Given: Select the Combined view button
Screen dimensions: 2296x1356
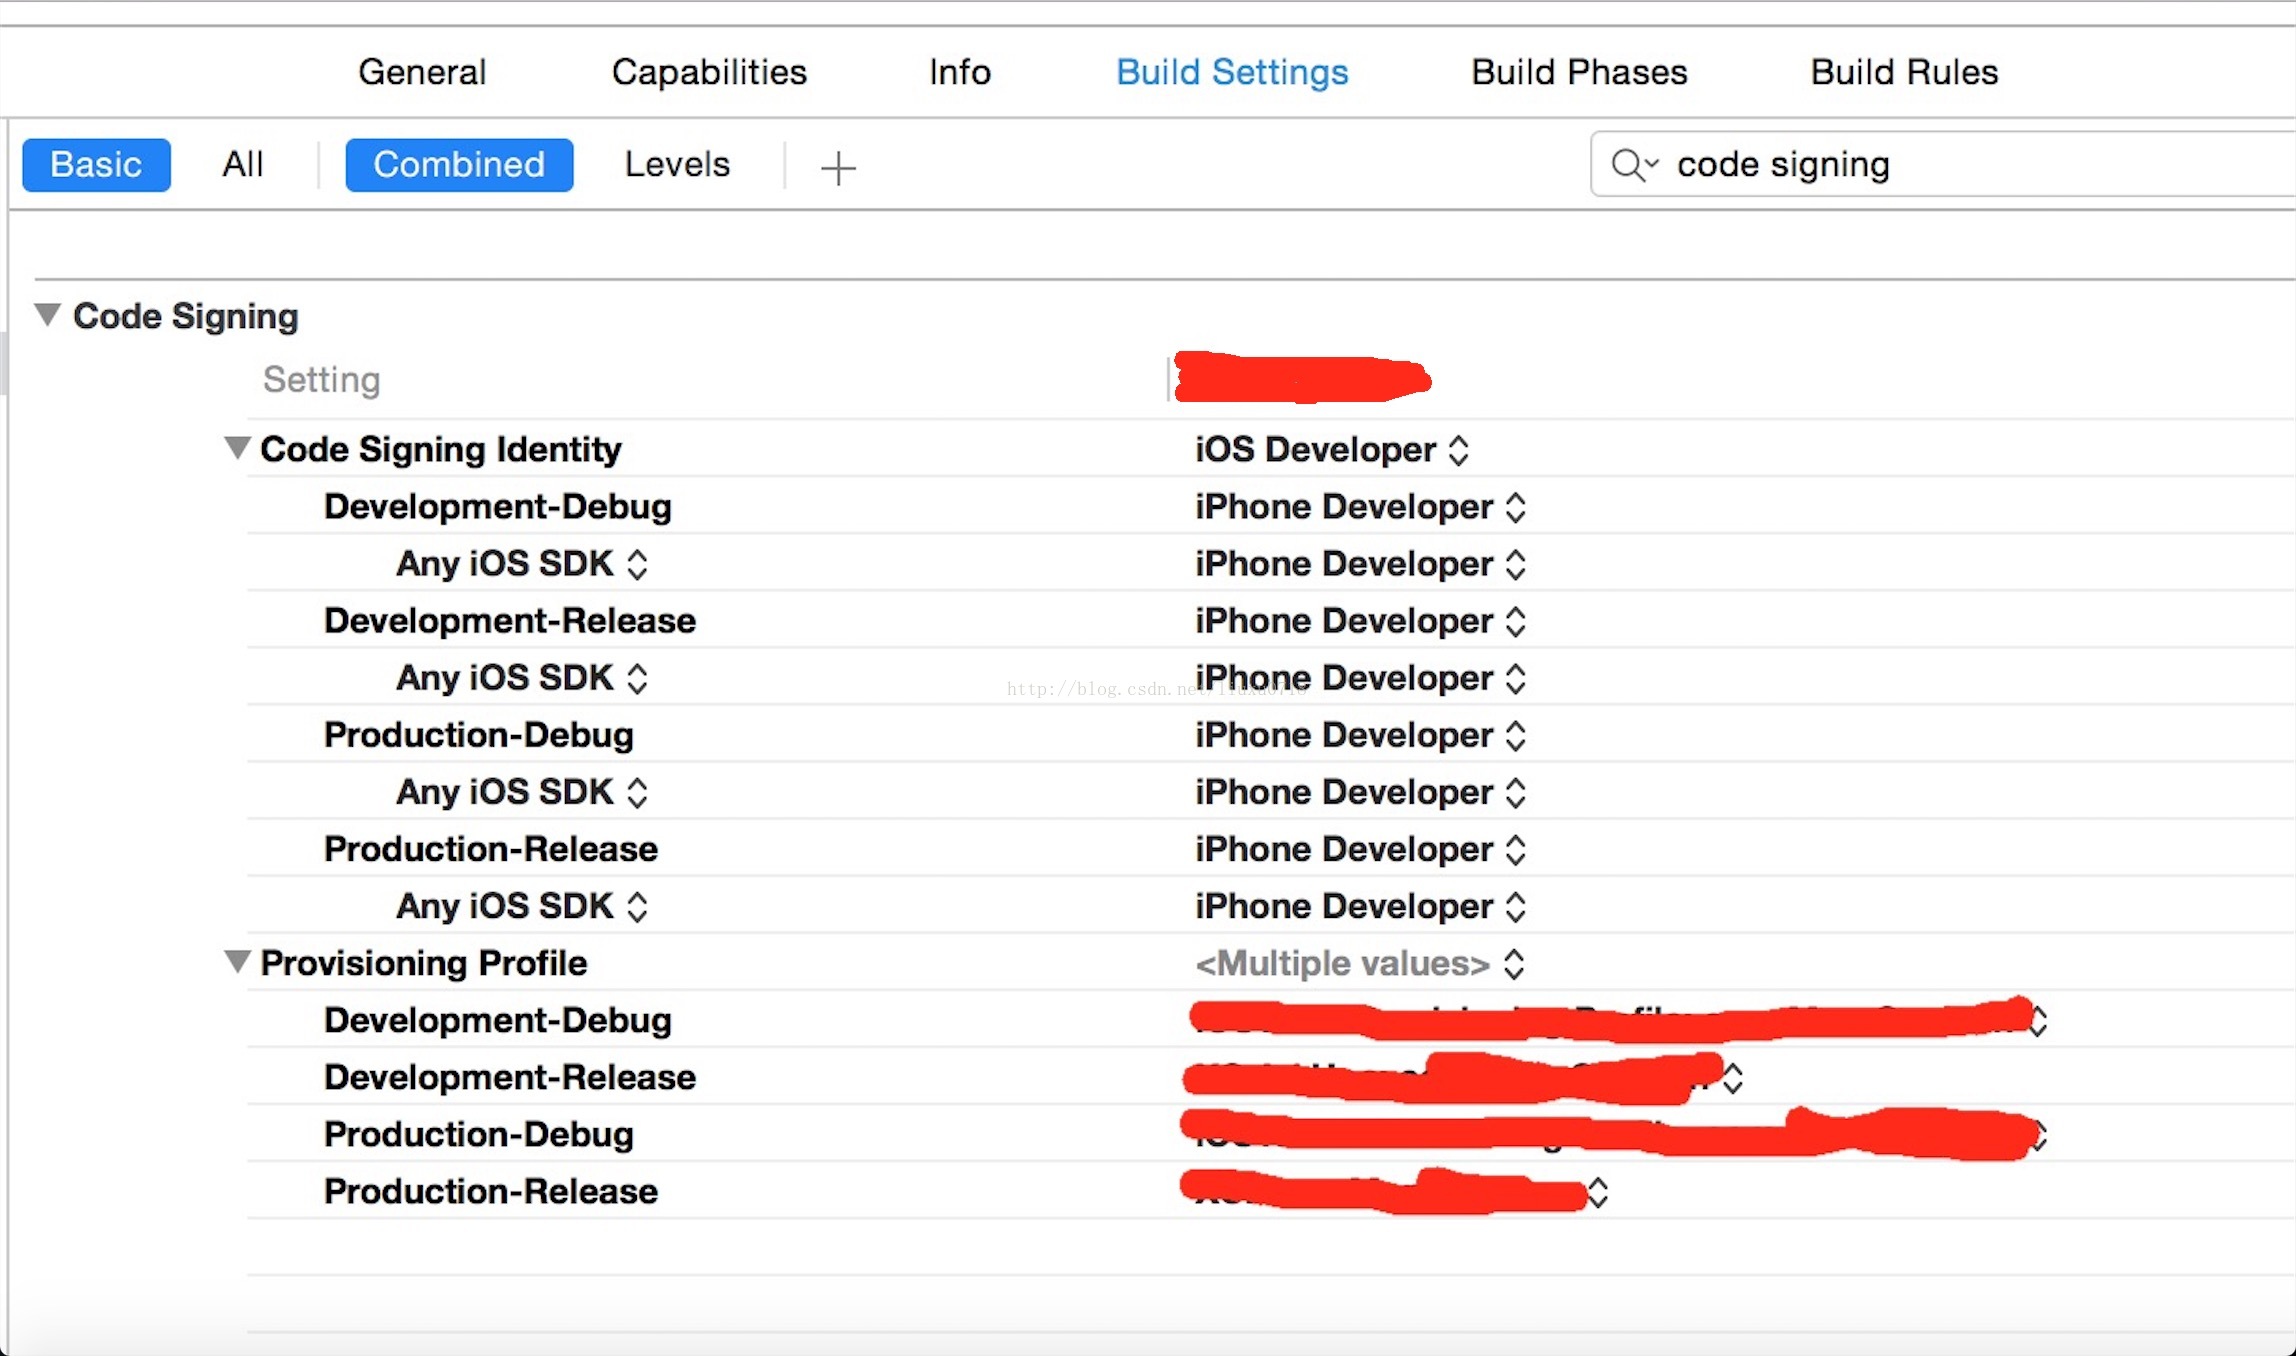Looking at the screenshot, I should click(459, 165).
